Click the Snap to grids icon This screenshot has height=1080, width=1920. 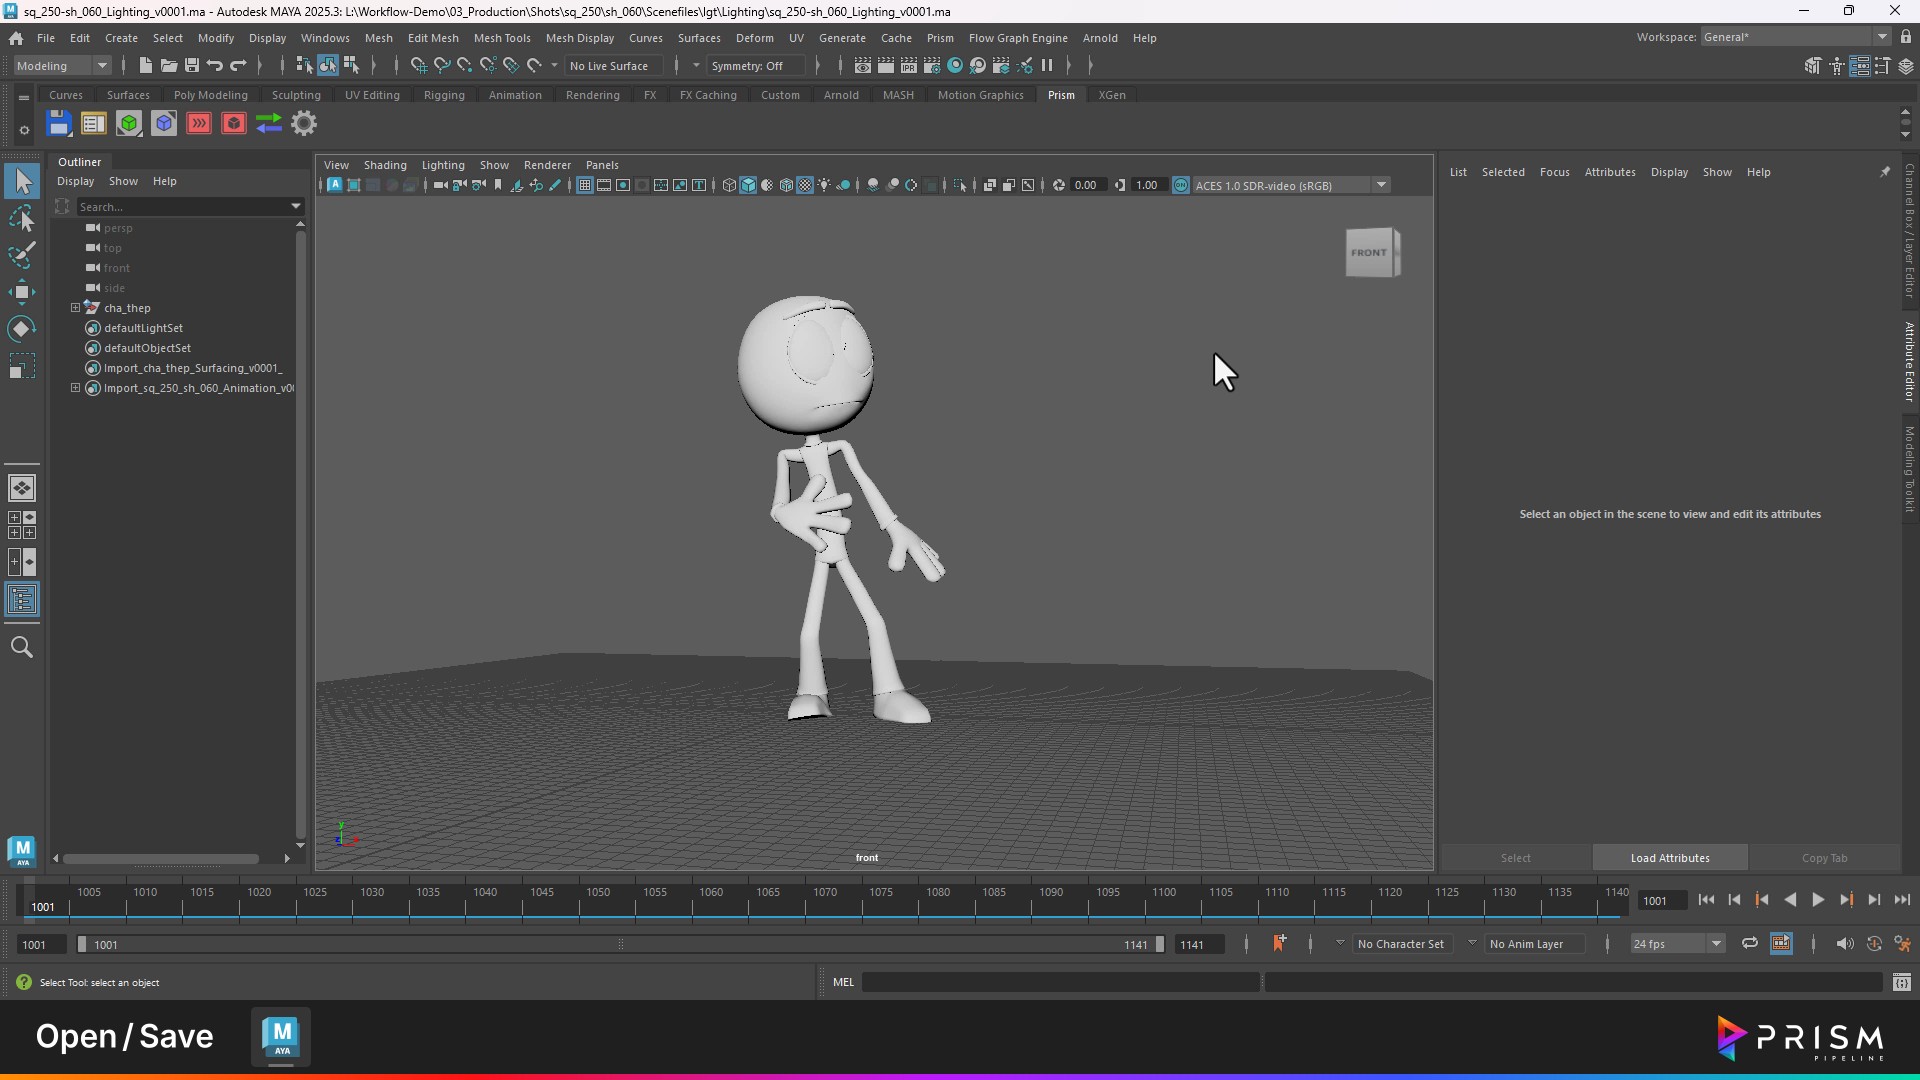pos(419,65)
